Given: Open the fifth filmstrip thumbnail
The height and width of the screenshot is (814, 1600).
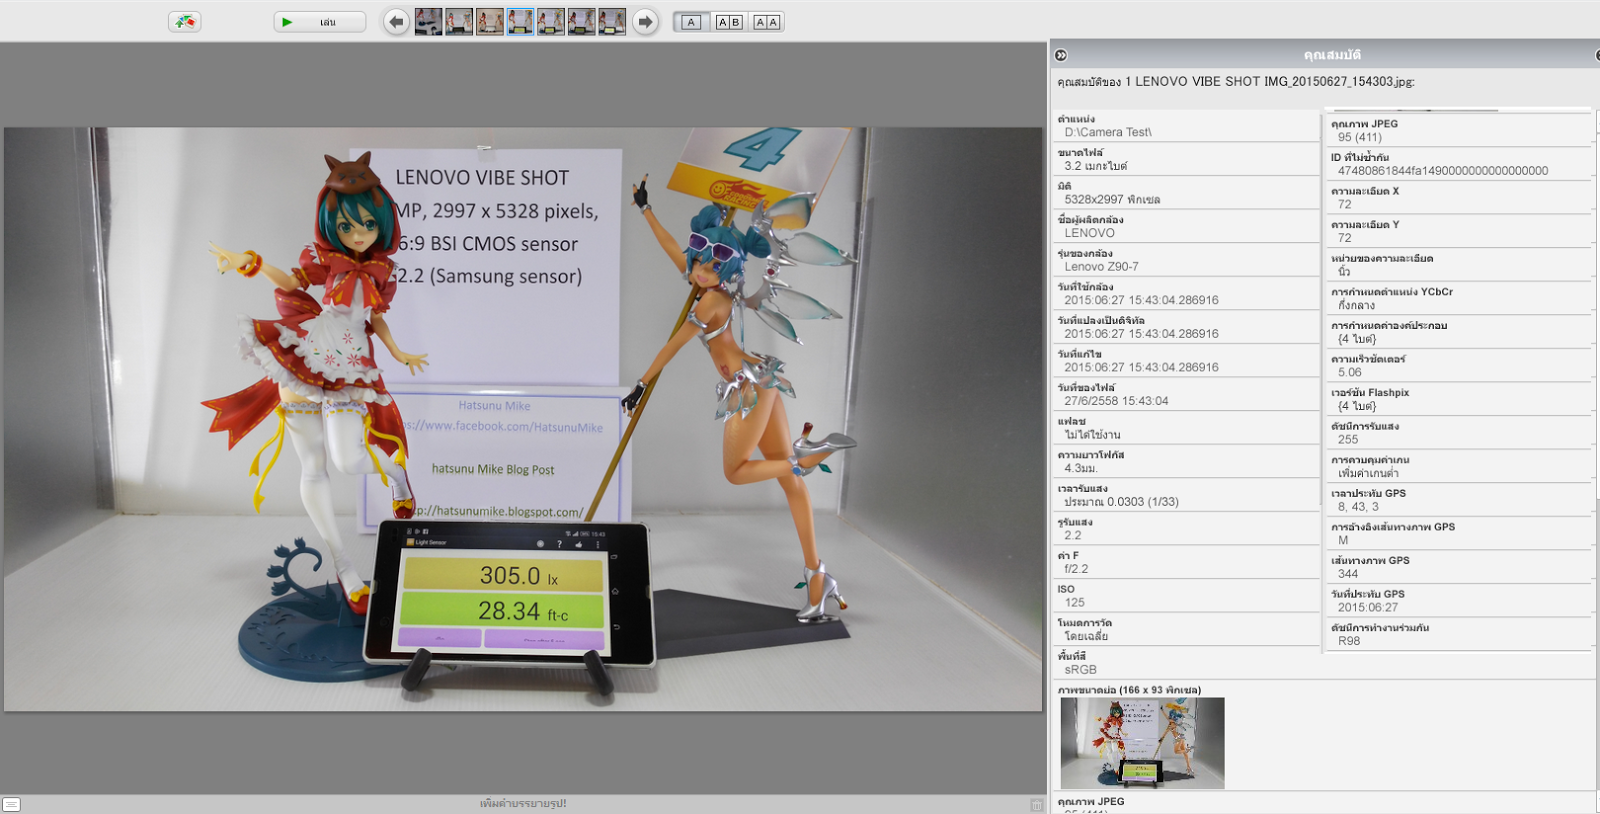Looking at the screenshot, I should (x=551, y=22).
